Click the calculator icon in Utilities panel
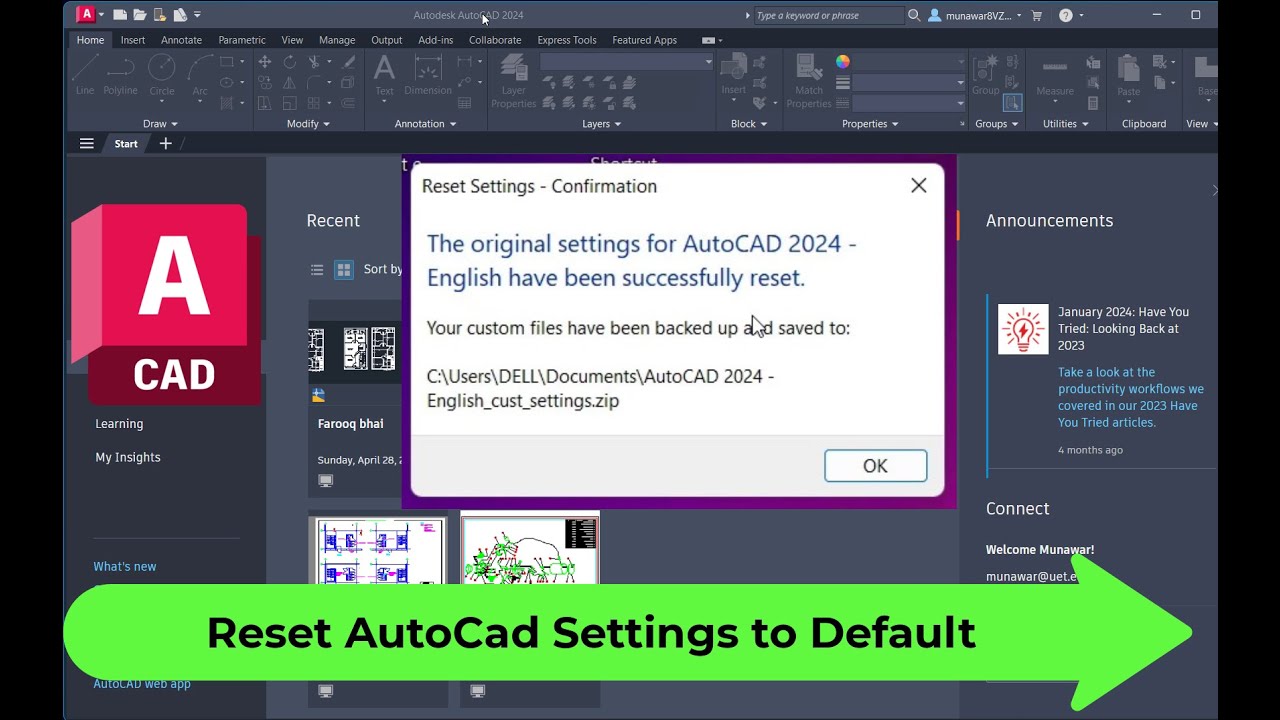This screenshot has height=720, width=1280. [x=1093, y=102]
